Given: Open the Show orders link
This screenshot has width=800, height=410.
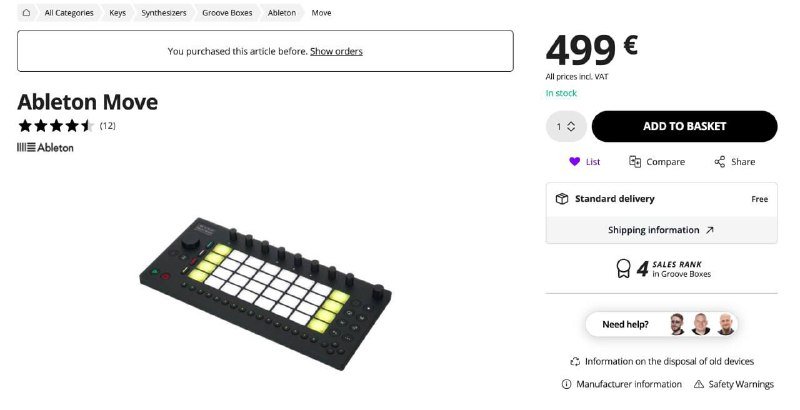Looking at the screenshot, I should 336,51.
